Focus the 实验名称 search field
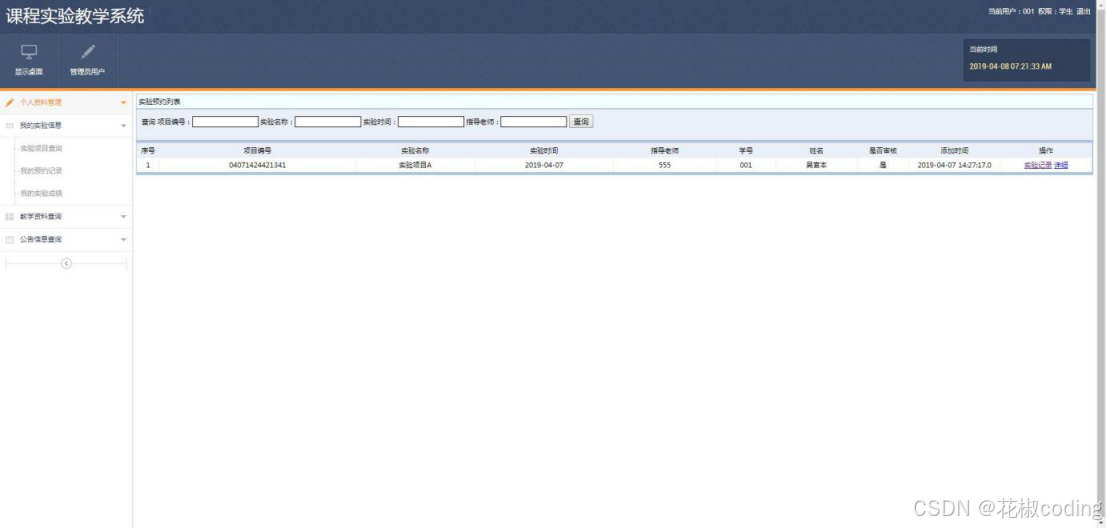The image size is (1106, 528). (328, 122)
